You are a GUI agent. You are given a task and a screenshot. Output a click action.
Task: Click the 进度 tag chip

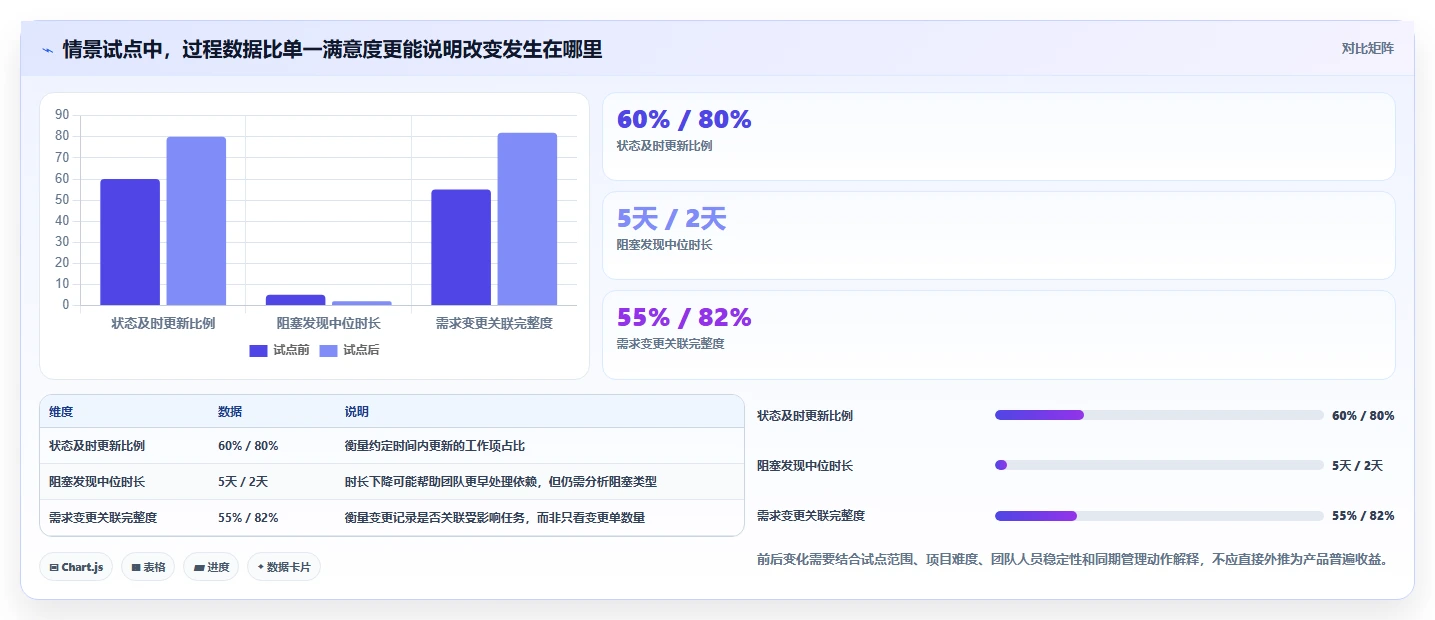point(211,567)
